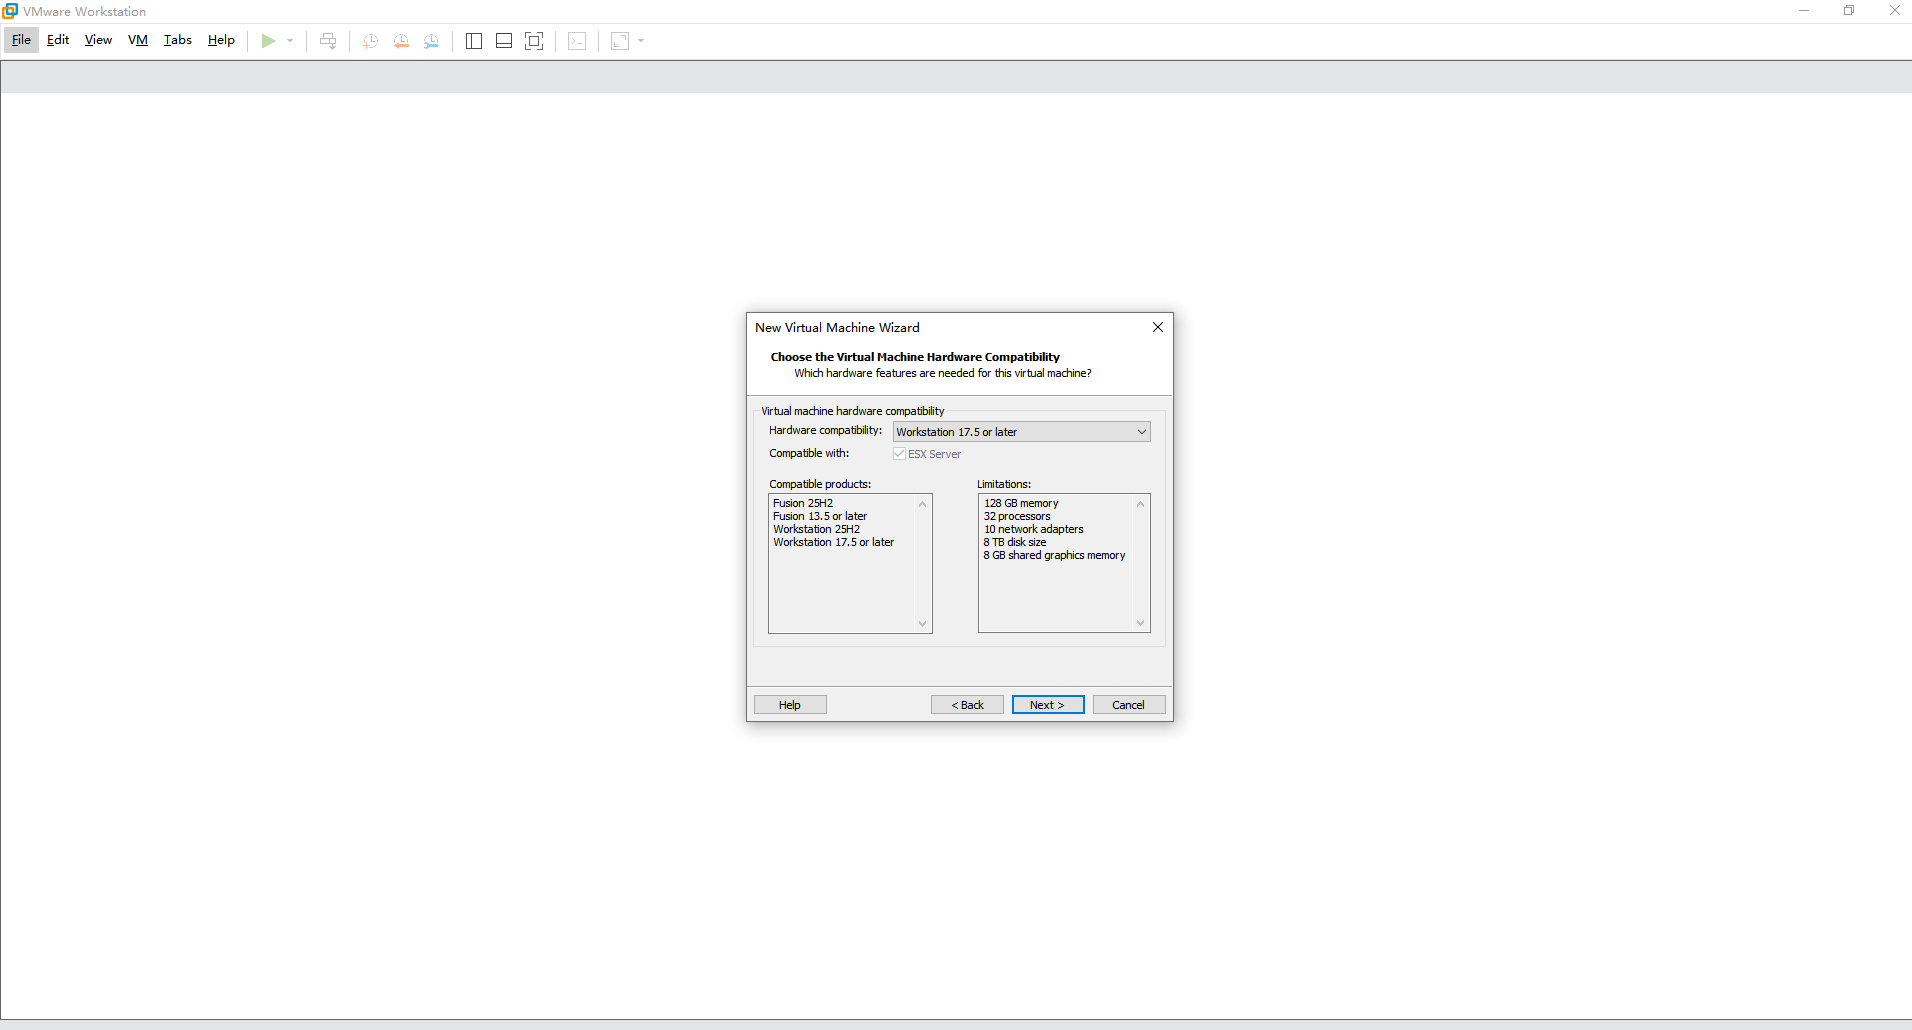
Task: Click the Back button in wizard
Action: [x=967, y=705]
